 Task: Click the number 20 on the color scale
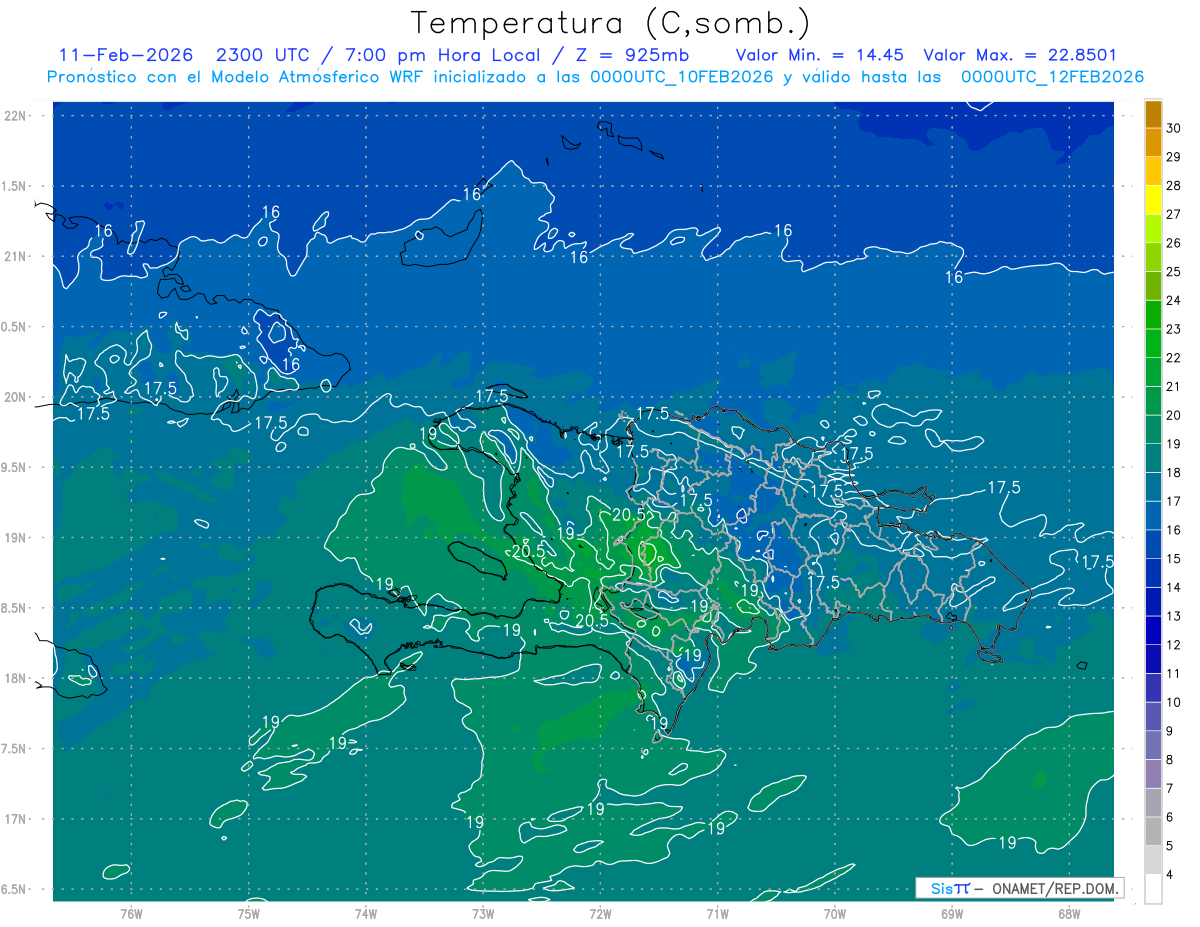pyautogui.click(x=1174, y=415)
